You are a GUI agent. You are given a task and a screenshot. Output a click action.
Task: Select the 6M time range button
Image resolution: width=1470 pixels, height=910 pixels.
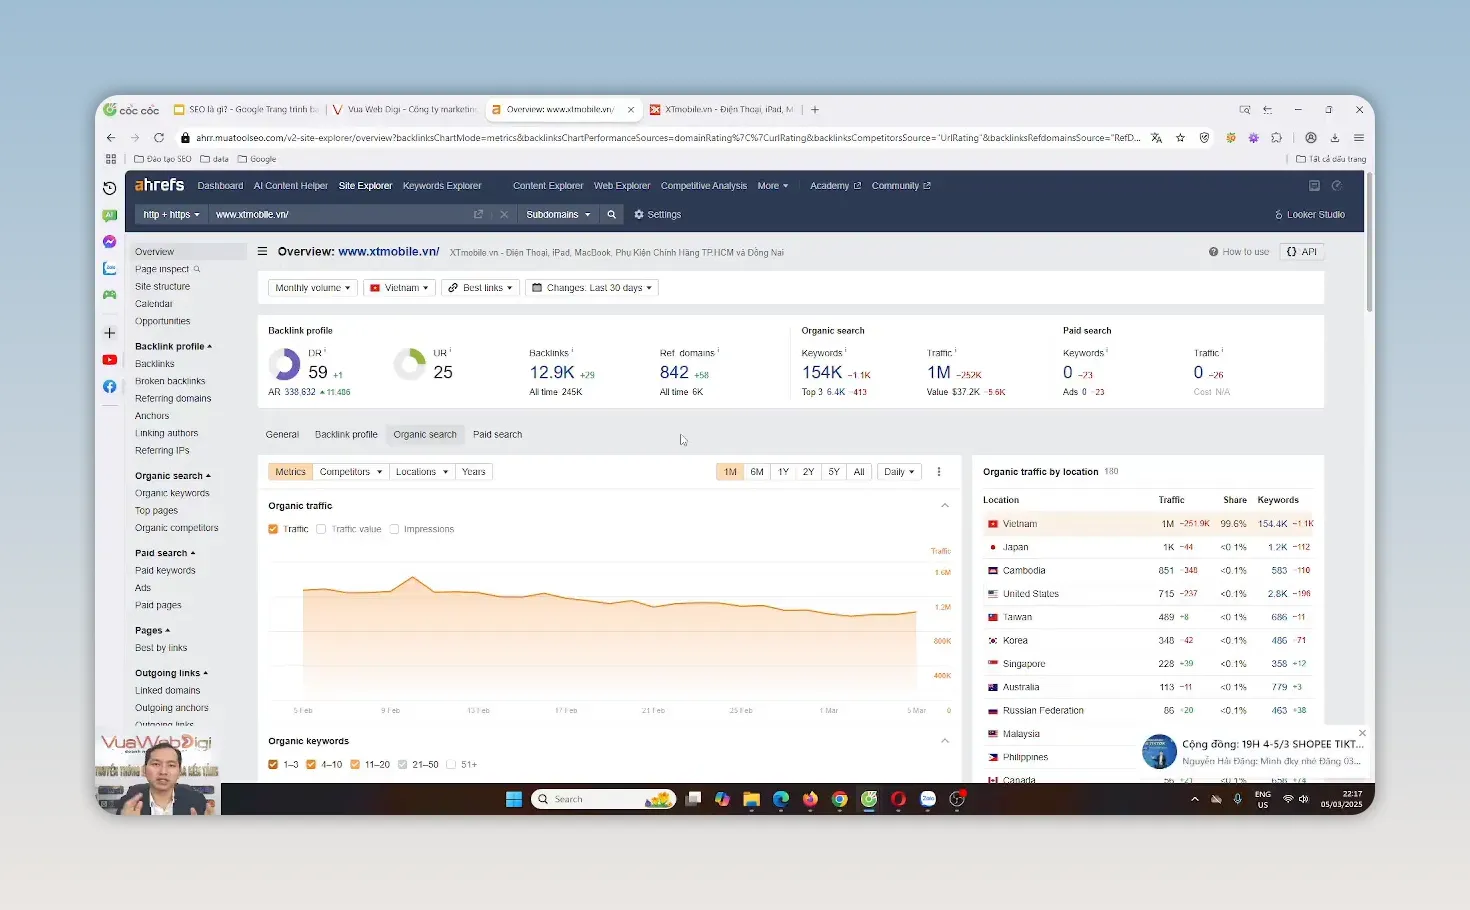pyautogui.click(x=757, y=472)
